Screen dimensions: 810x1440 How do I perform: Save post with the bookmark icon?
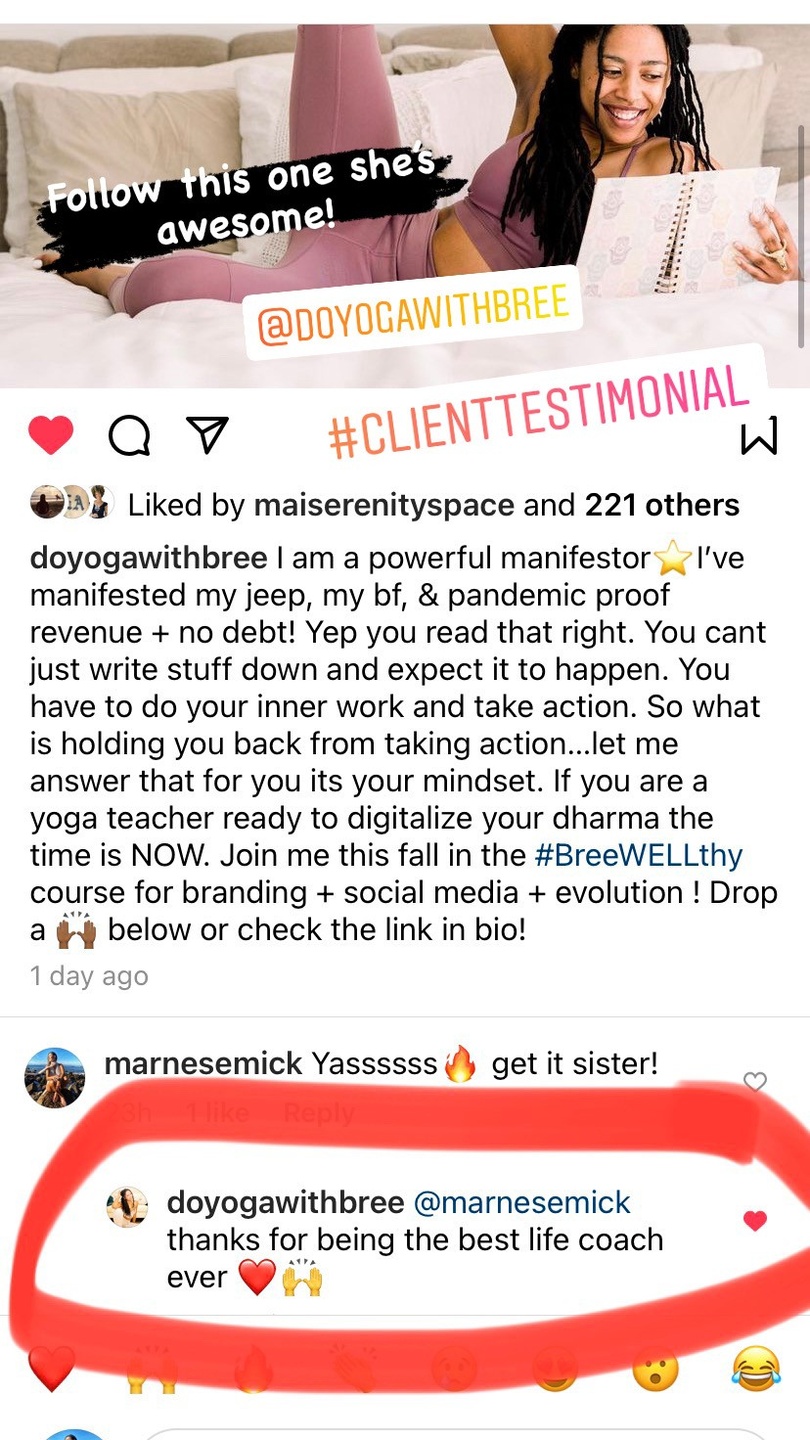click(759, 437)
